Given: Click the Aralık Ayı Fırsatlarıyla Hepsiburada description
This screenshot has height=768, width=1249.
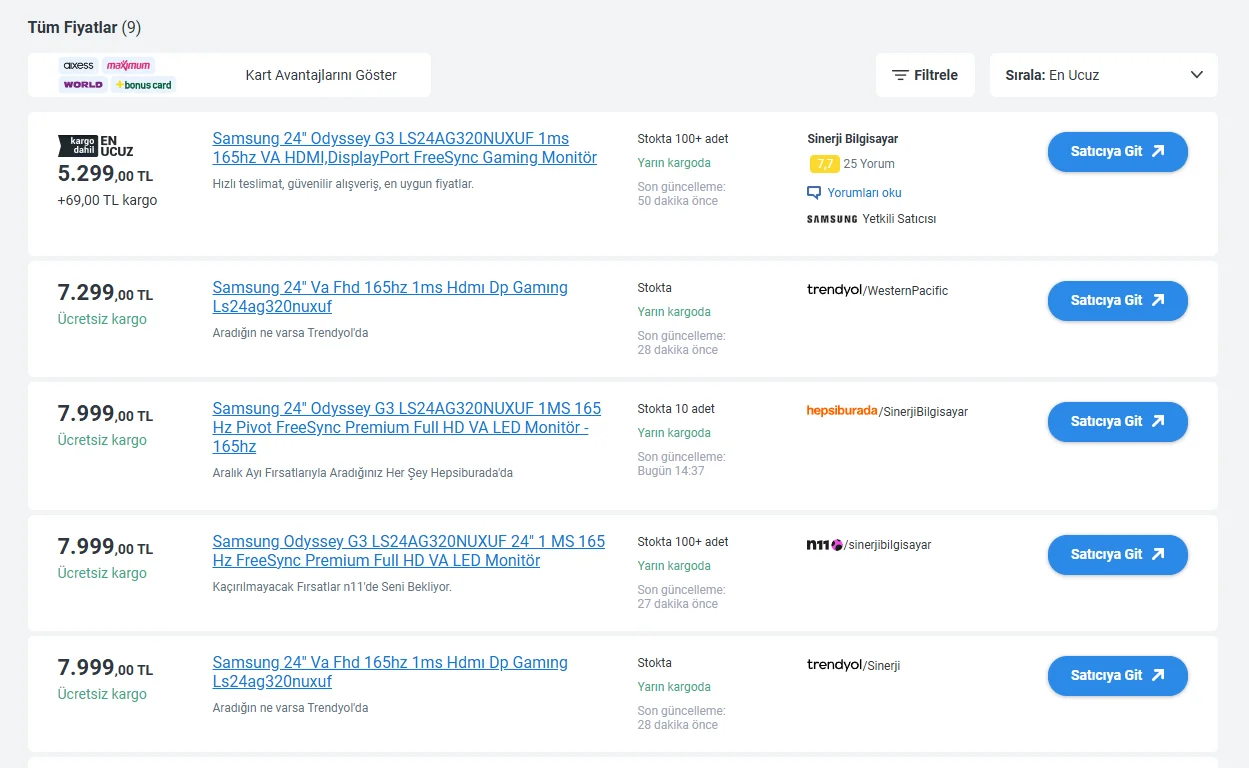Looking at the screenshot, I should (363, 473).
